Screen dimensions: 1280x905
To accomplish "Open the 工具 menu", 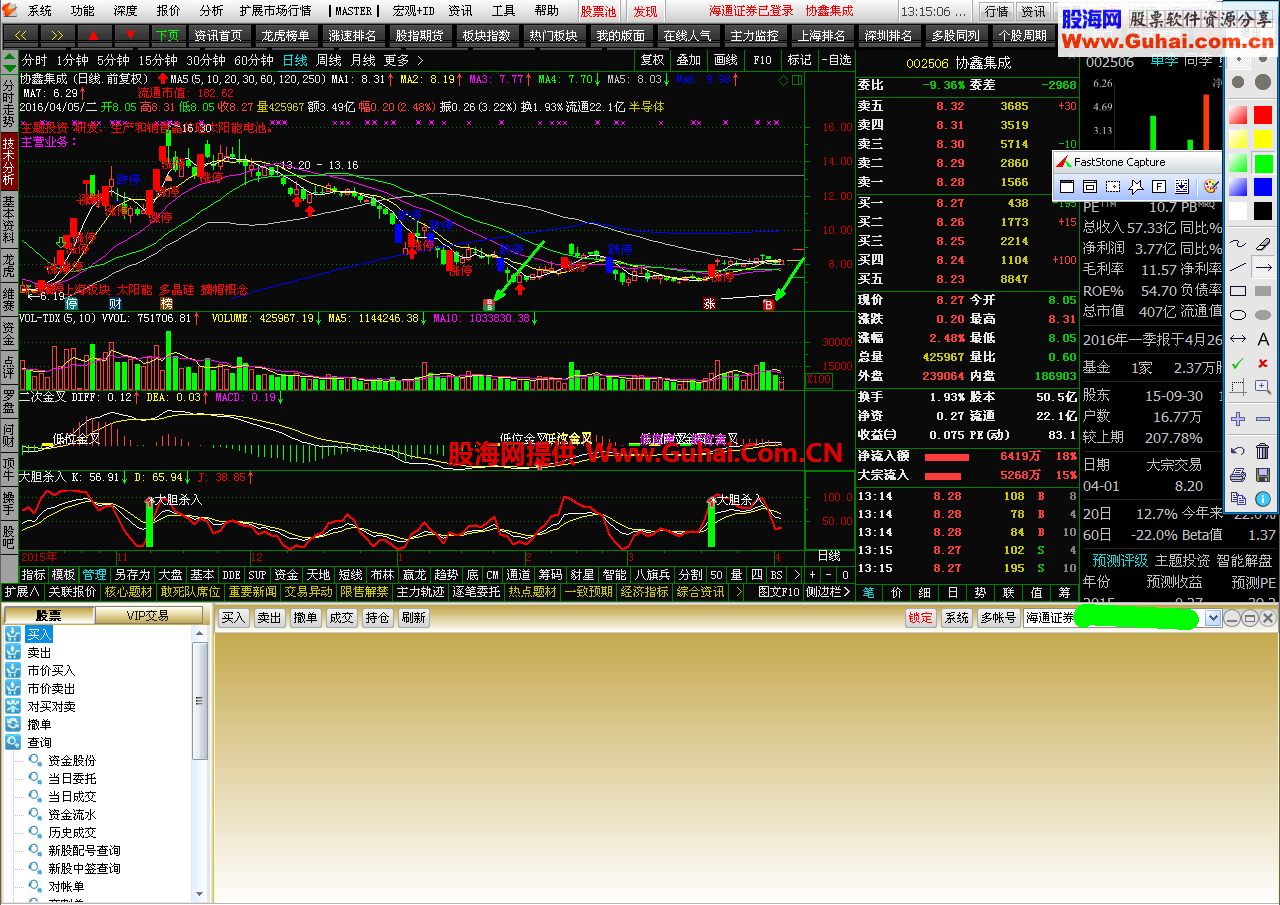I will (x=503, y=11).
